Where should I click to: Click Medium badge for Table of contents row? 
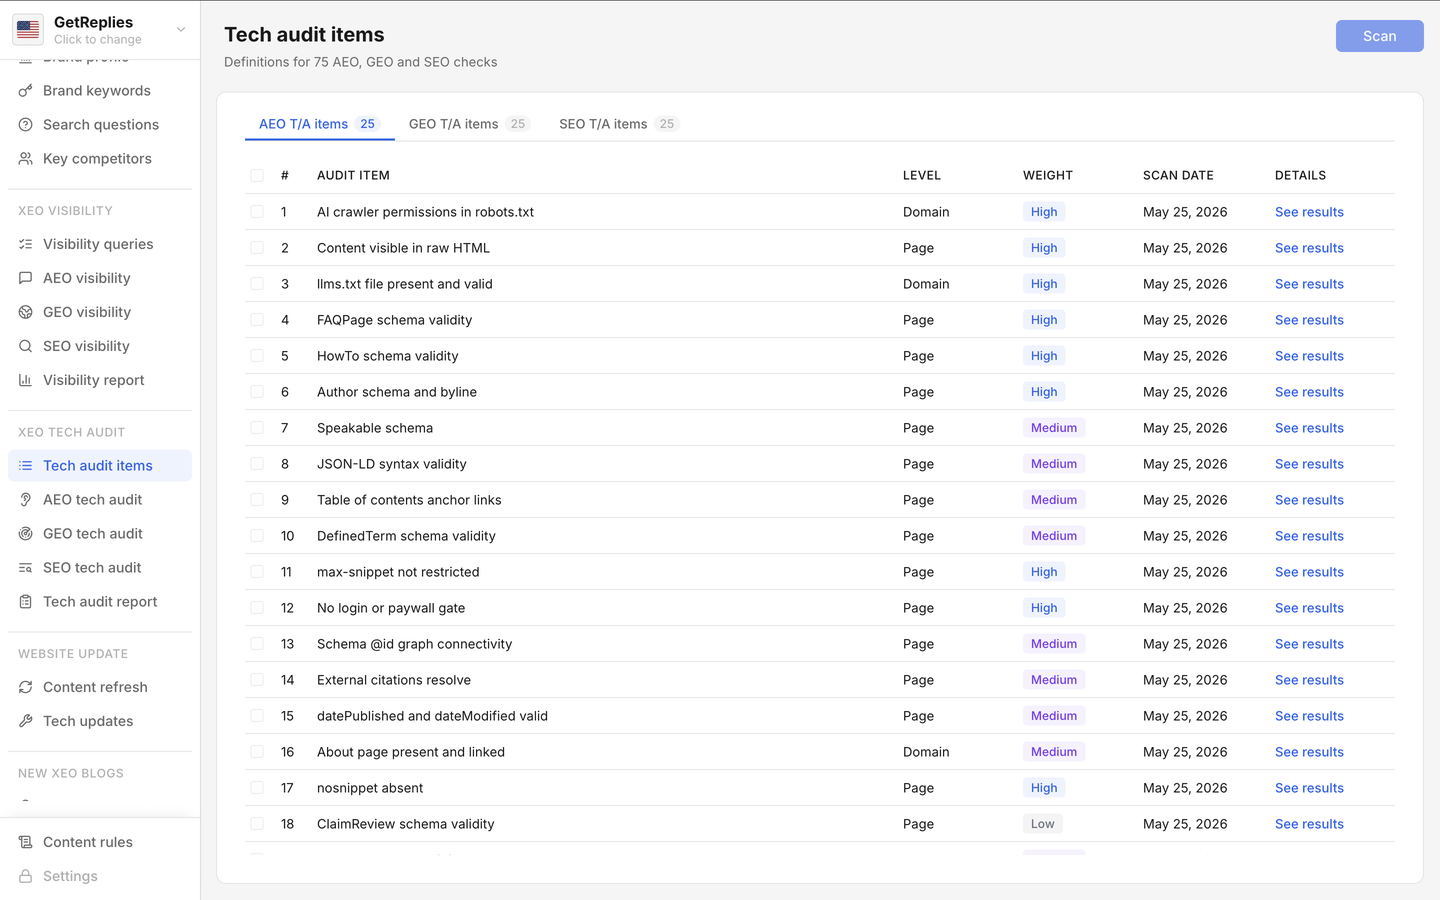[1054, 500]
